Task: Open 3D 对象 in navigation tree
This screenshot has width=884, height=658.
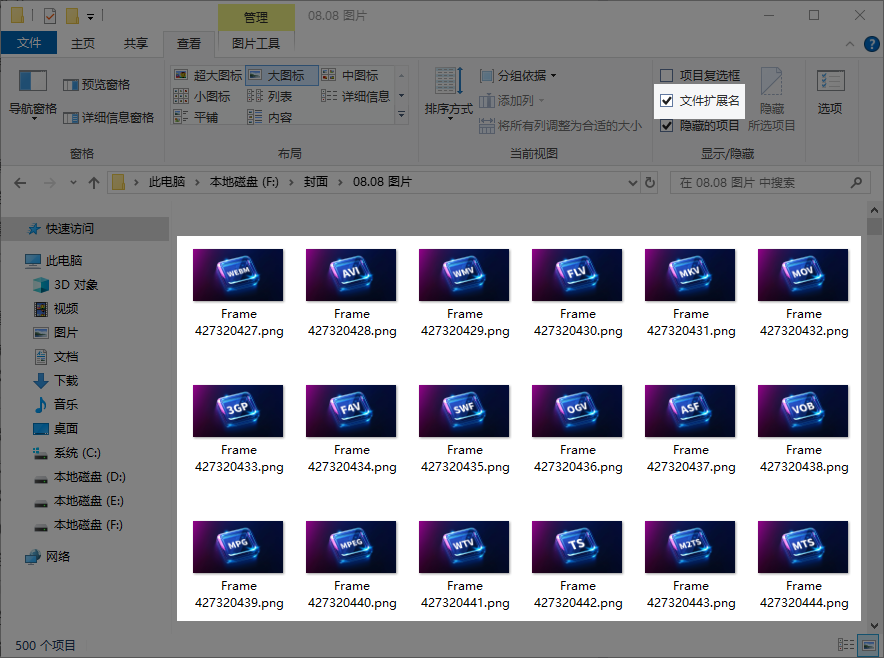Action: tap(65, 285)
